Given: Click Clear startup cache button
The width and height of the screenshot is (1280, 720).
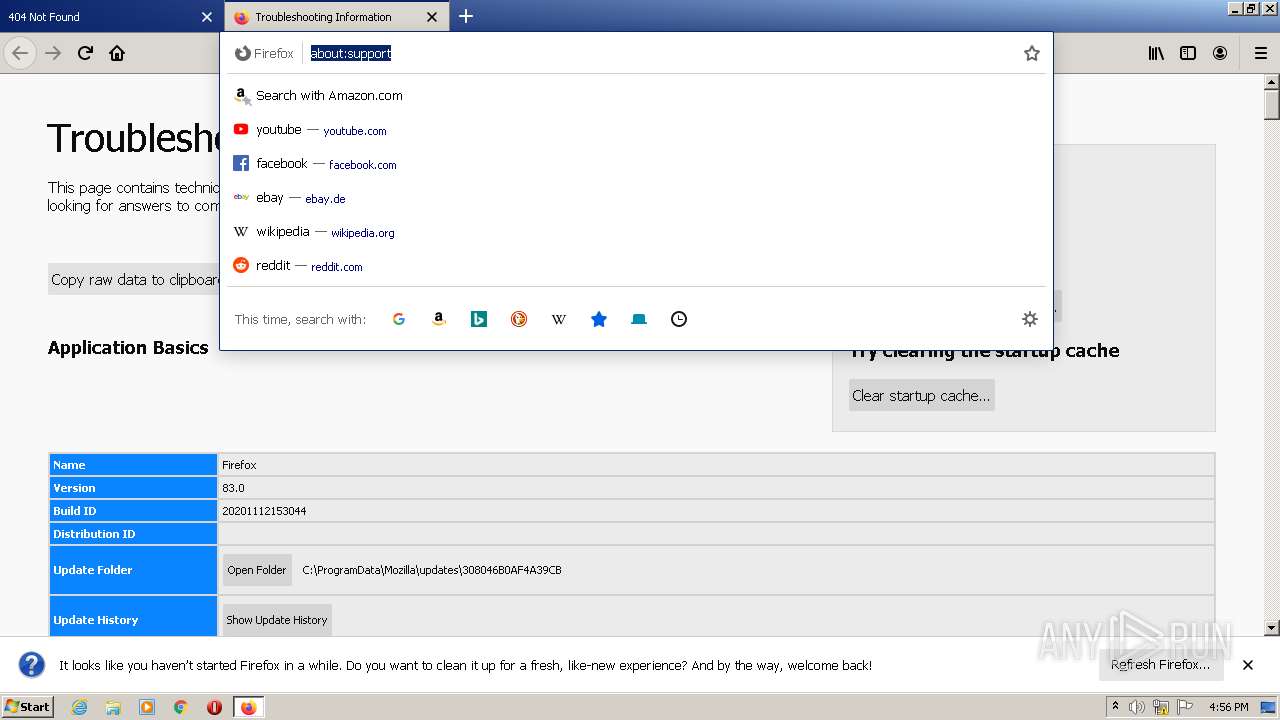Looking at the screenshot, I should click(x=921, y=395).
